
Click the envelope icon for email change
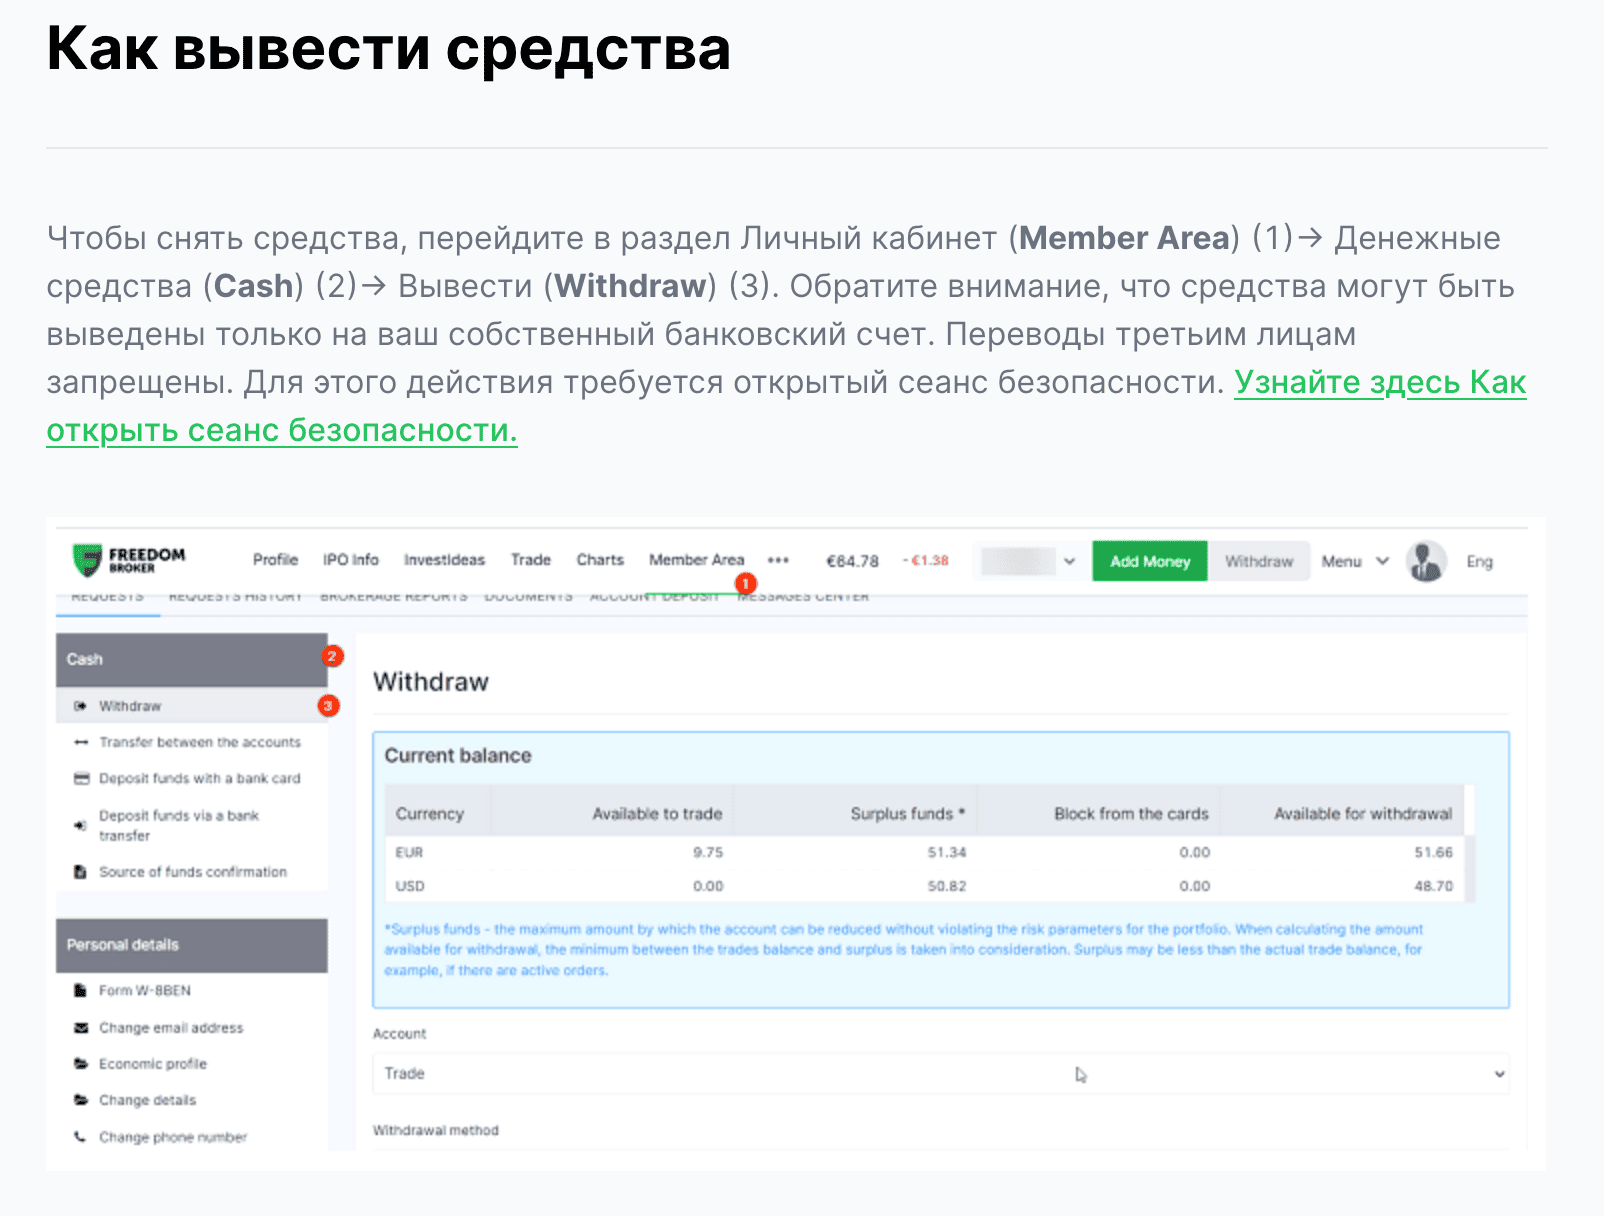pos(81,1028)
